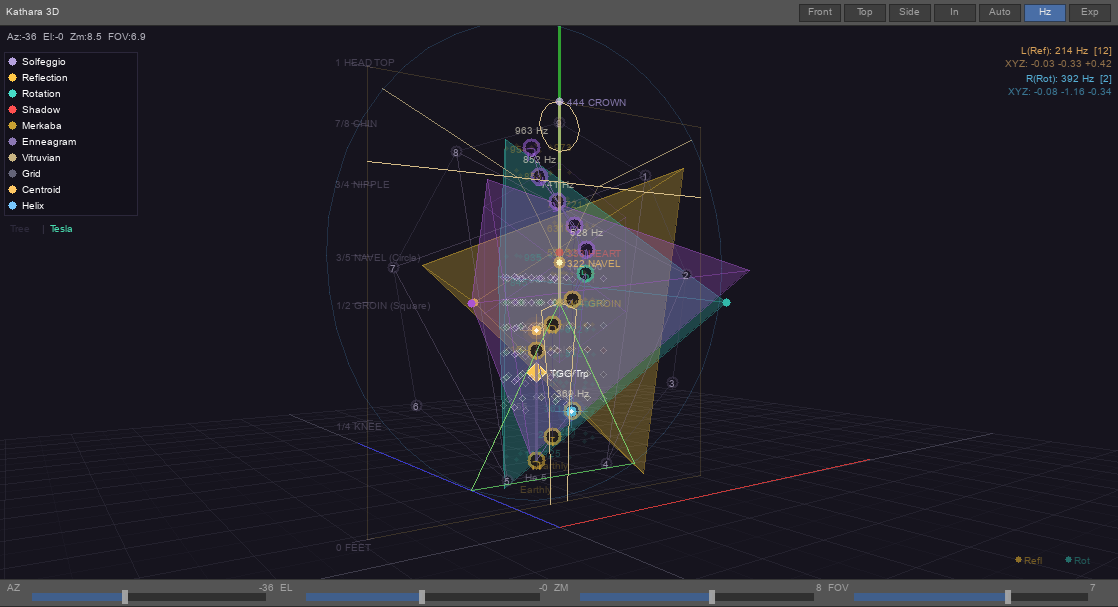Toggle the Rotation layer visibility
Viewport: 1118px width, 607px height.
point(10,93)
